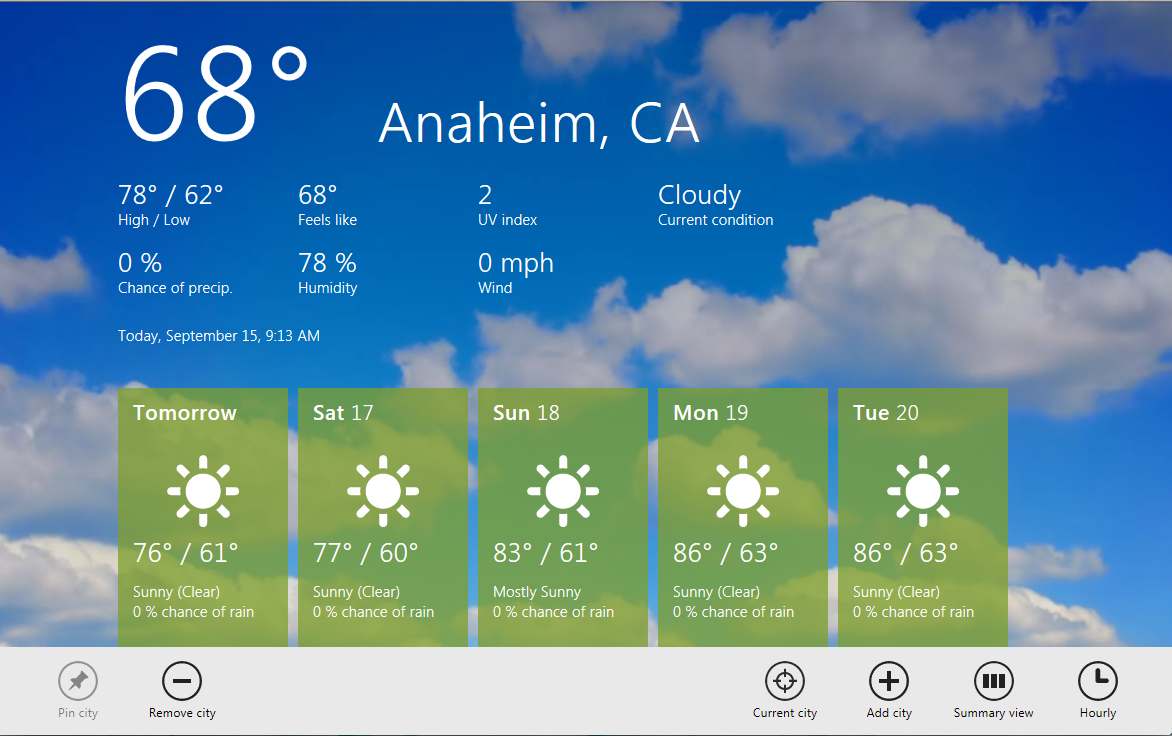Open the Sun 18 Mostly Sunny description
1172x736 pixels.
[537, 592]
